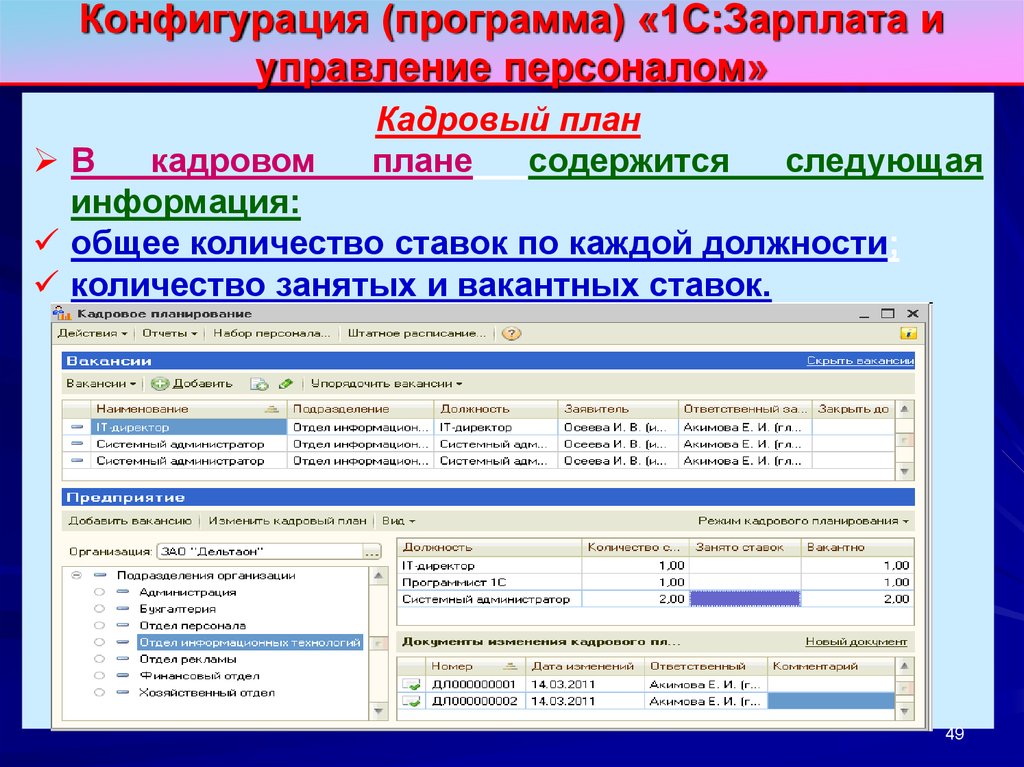Click the circle marker next to Бухгалтерия

point(99,608)
